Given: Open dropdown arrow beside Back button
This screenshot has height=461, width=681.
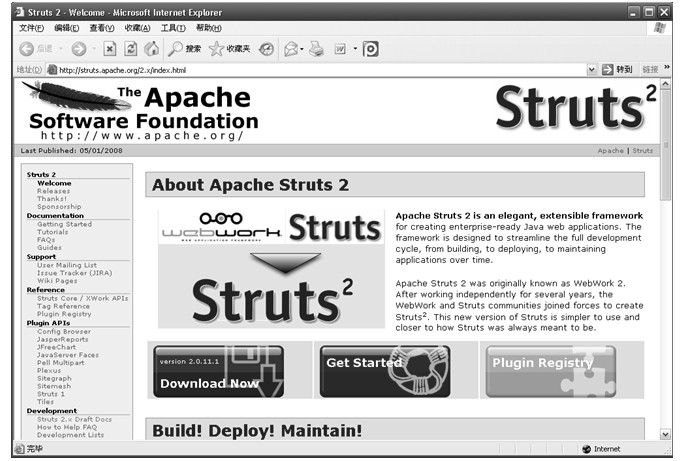Looking at the screenshot, I should [61, 48].
